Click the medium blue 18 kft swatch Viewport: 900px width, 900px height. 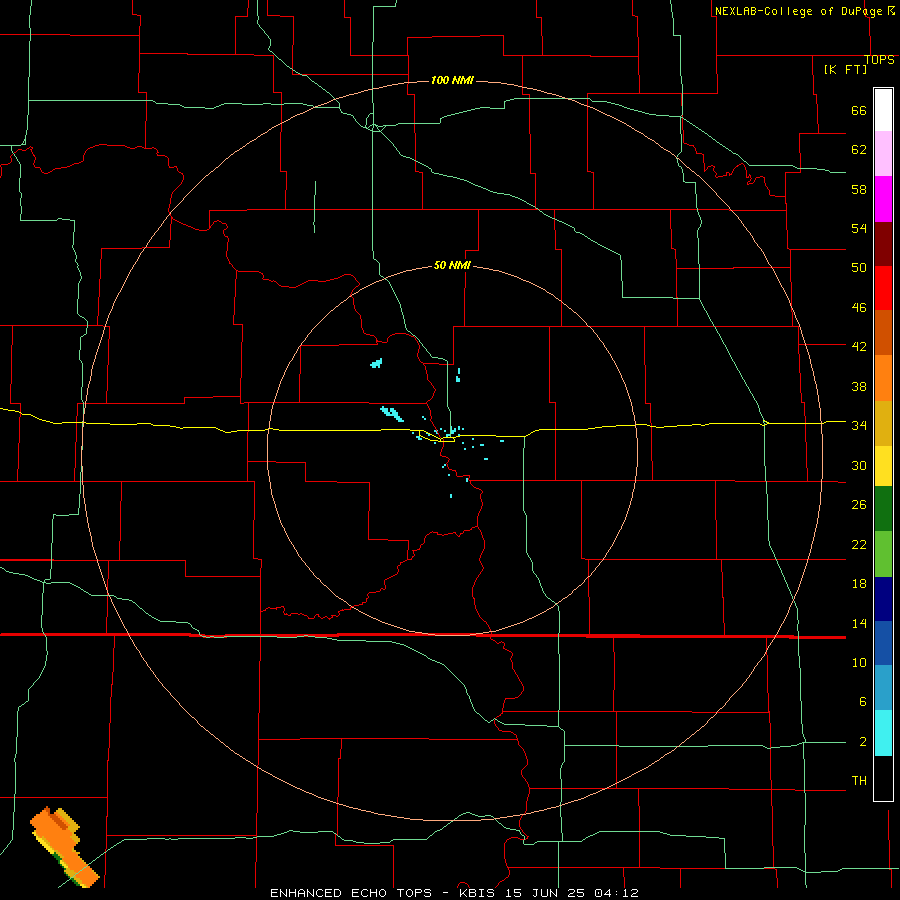[x=883, y=643]
